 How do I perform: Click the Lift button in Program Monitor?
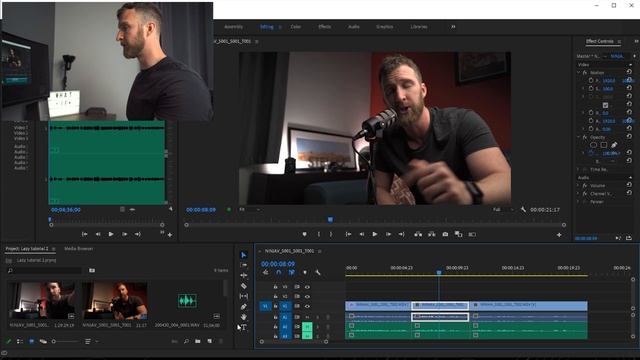tap(418, 234)
